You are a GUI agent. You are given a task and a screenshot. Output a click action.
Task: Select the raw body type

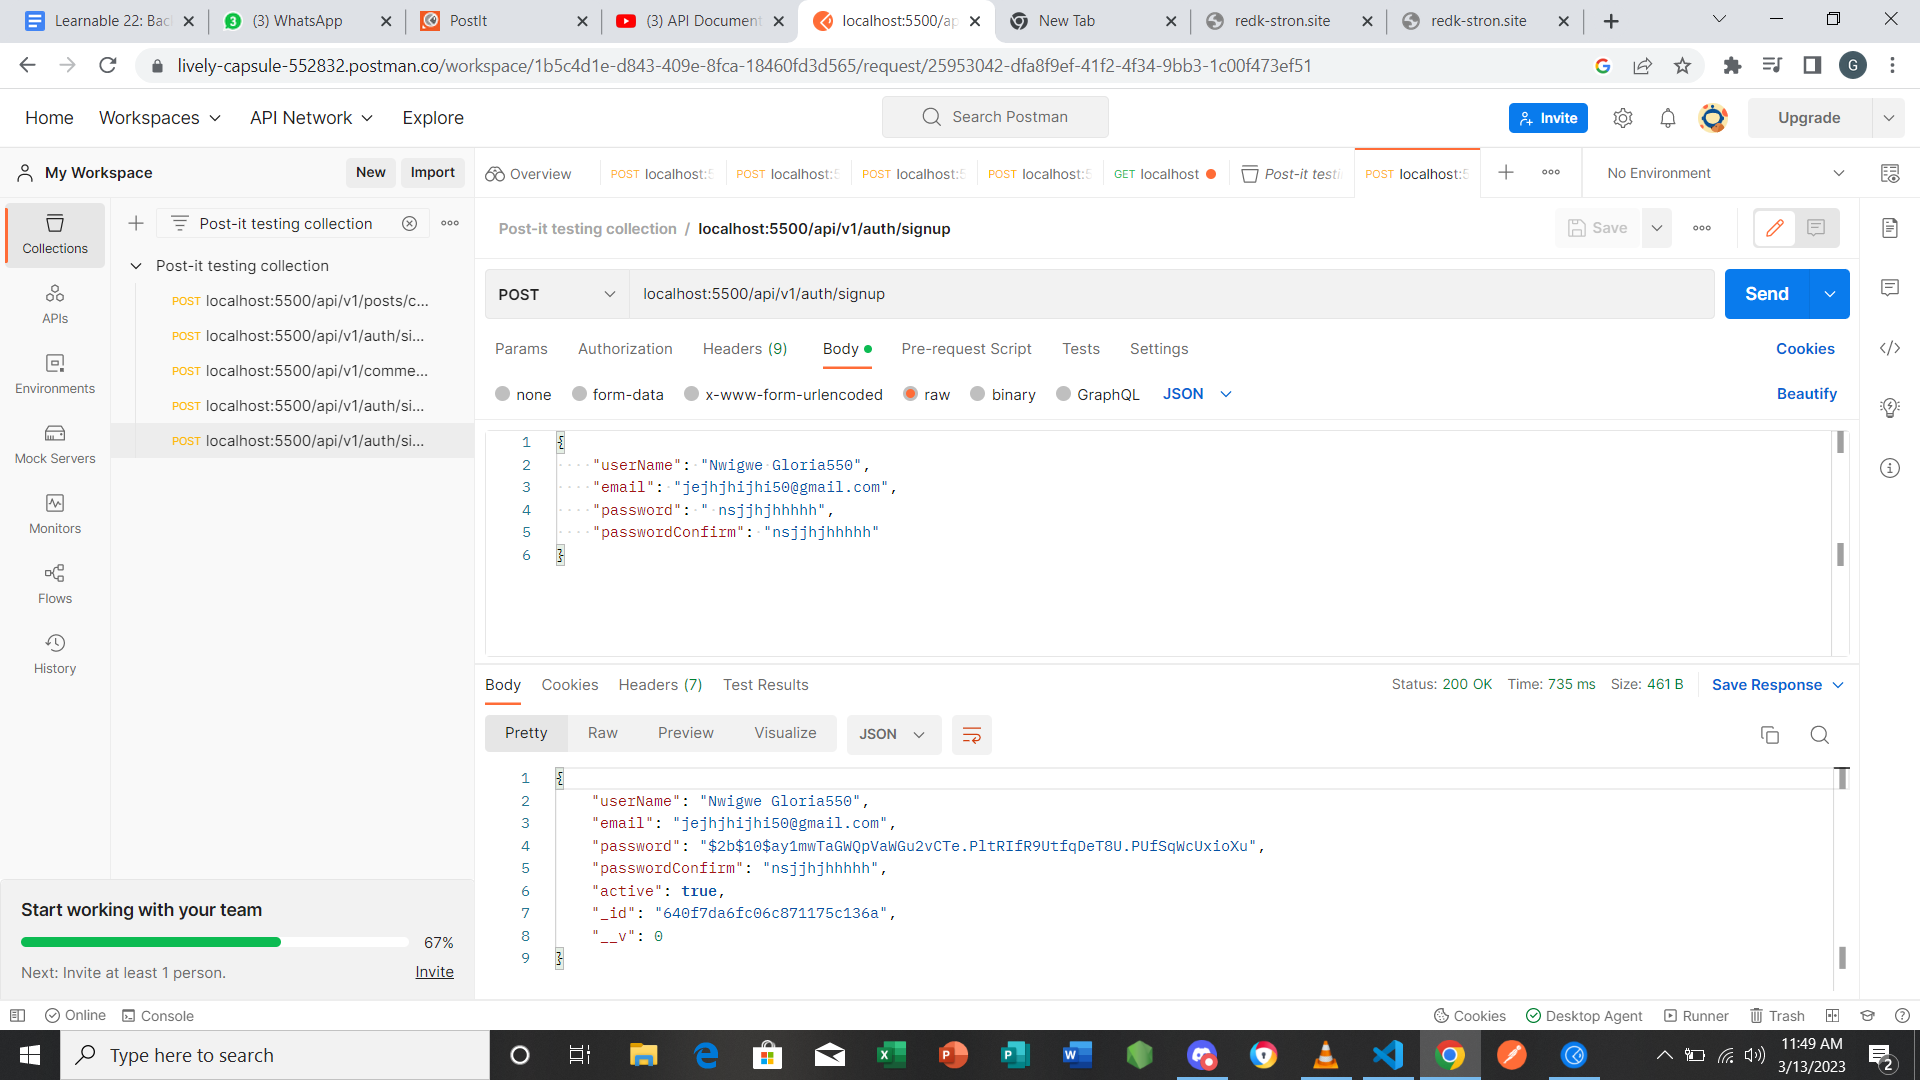[x=927, y=394]
